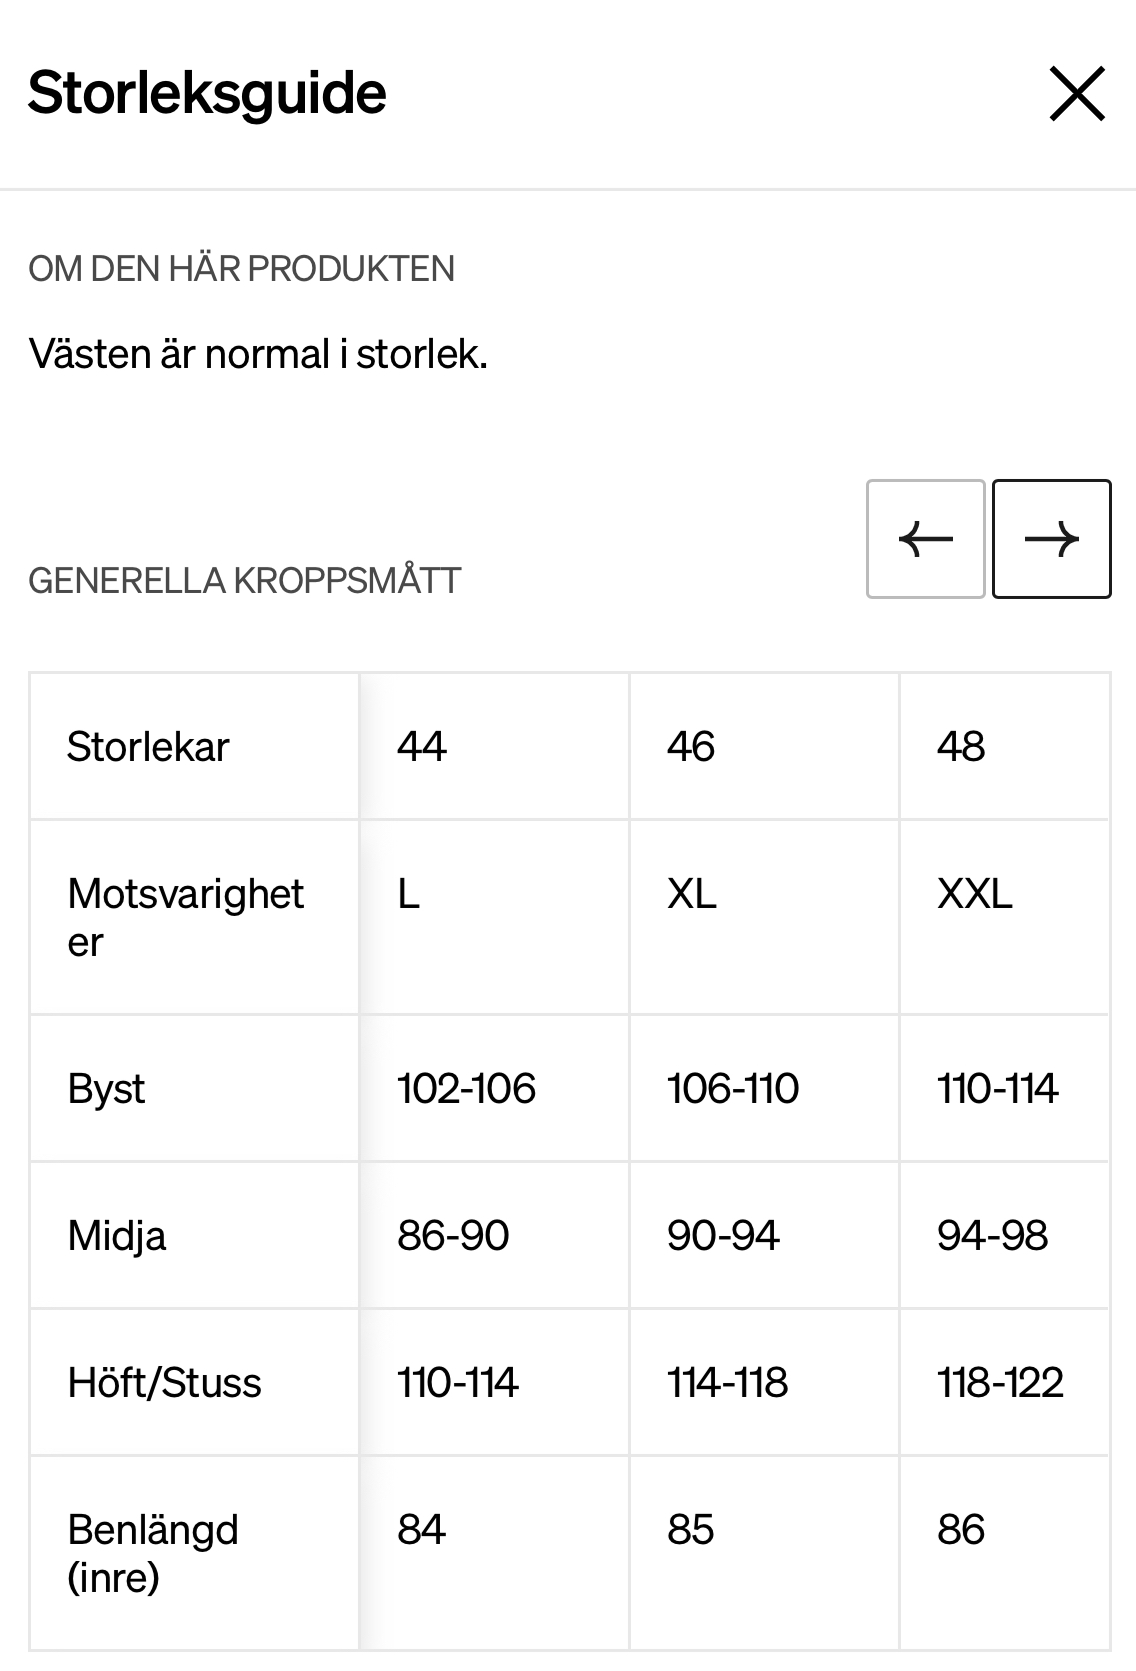Select bust measurement 102-106 cell
This screenshot has width=1136, height=1671.
point(495,1088)
